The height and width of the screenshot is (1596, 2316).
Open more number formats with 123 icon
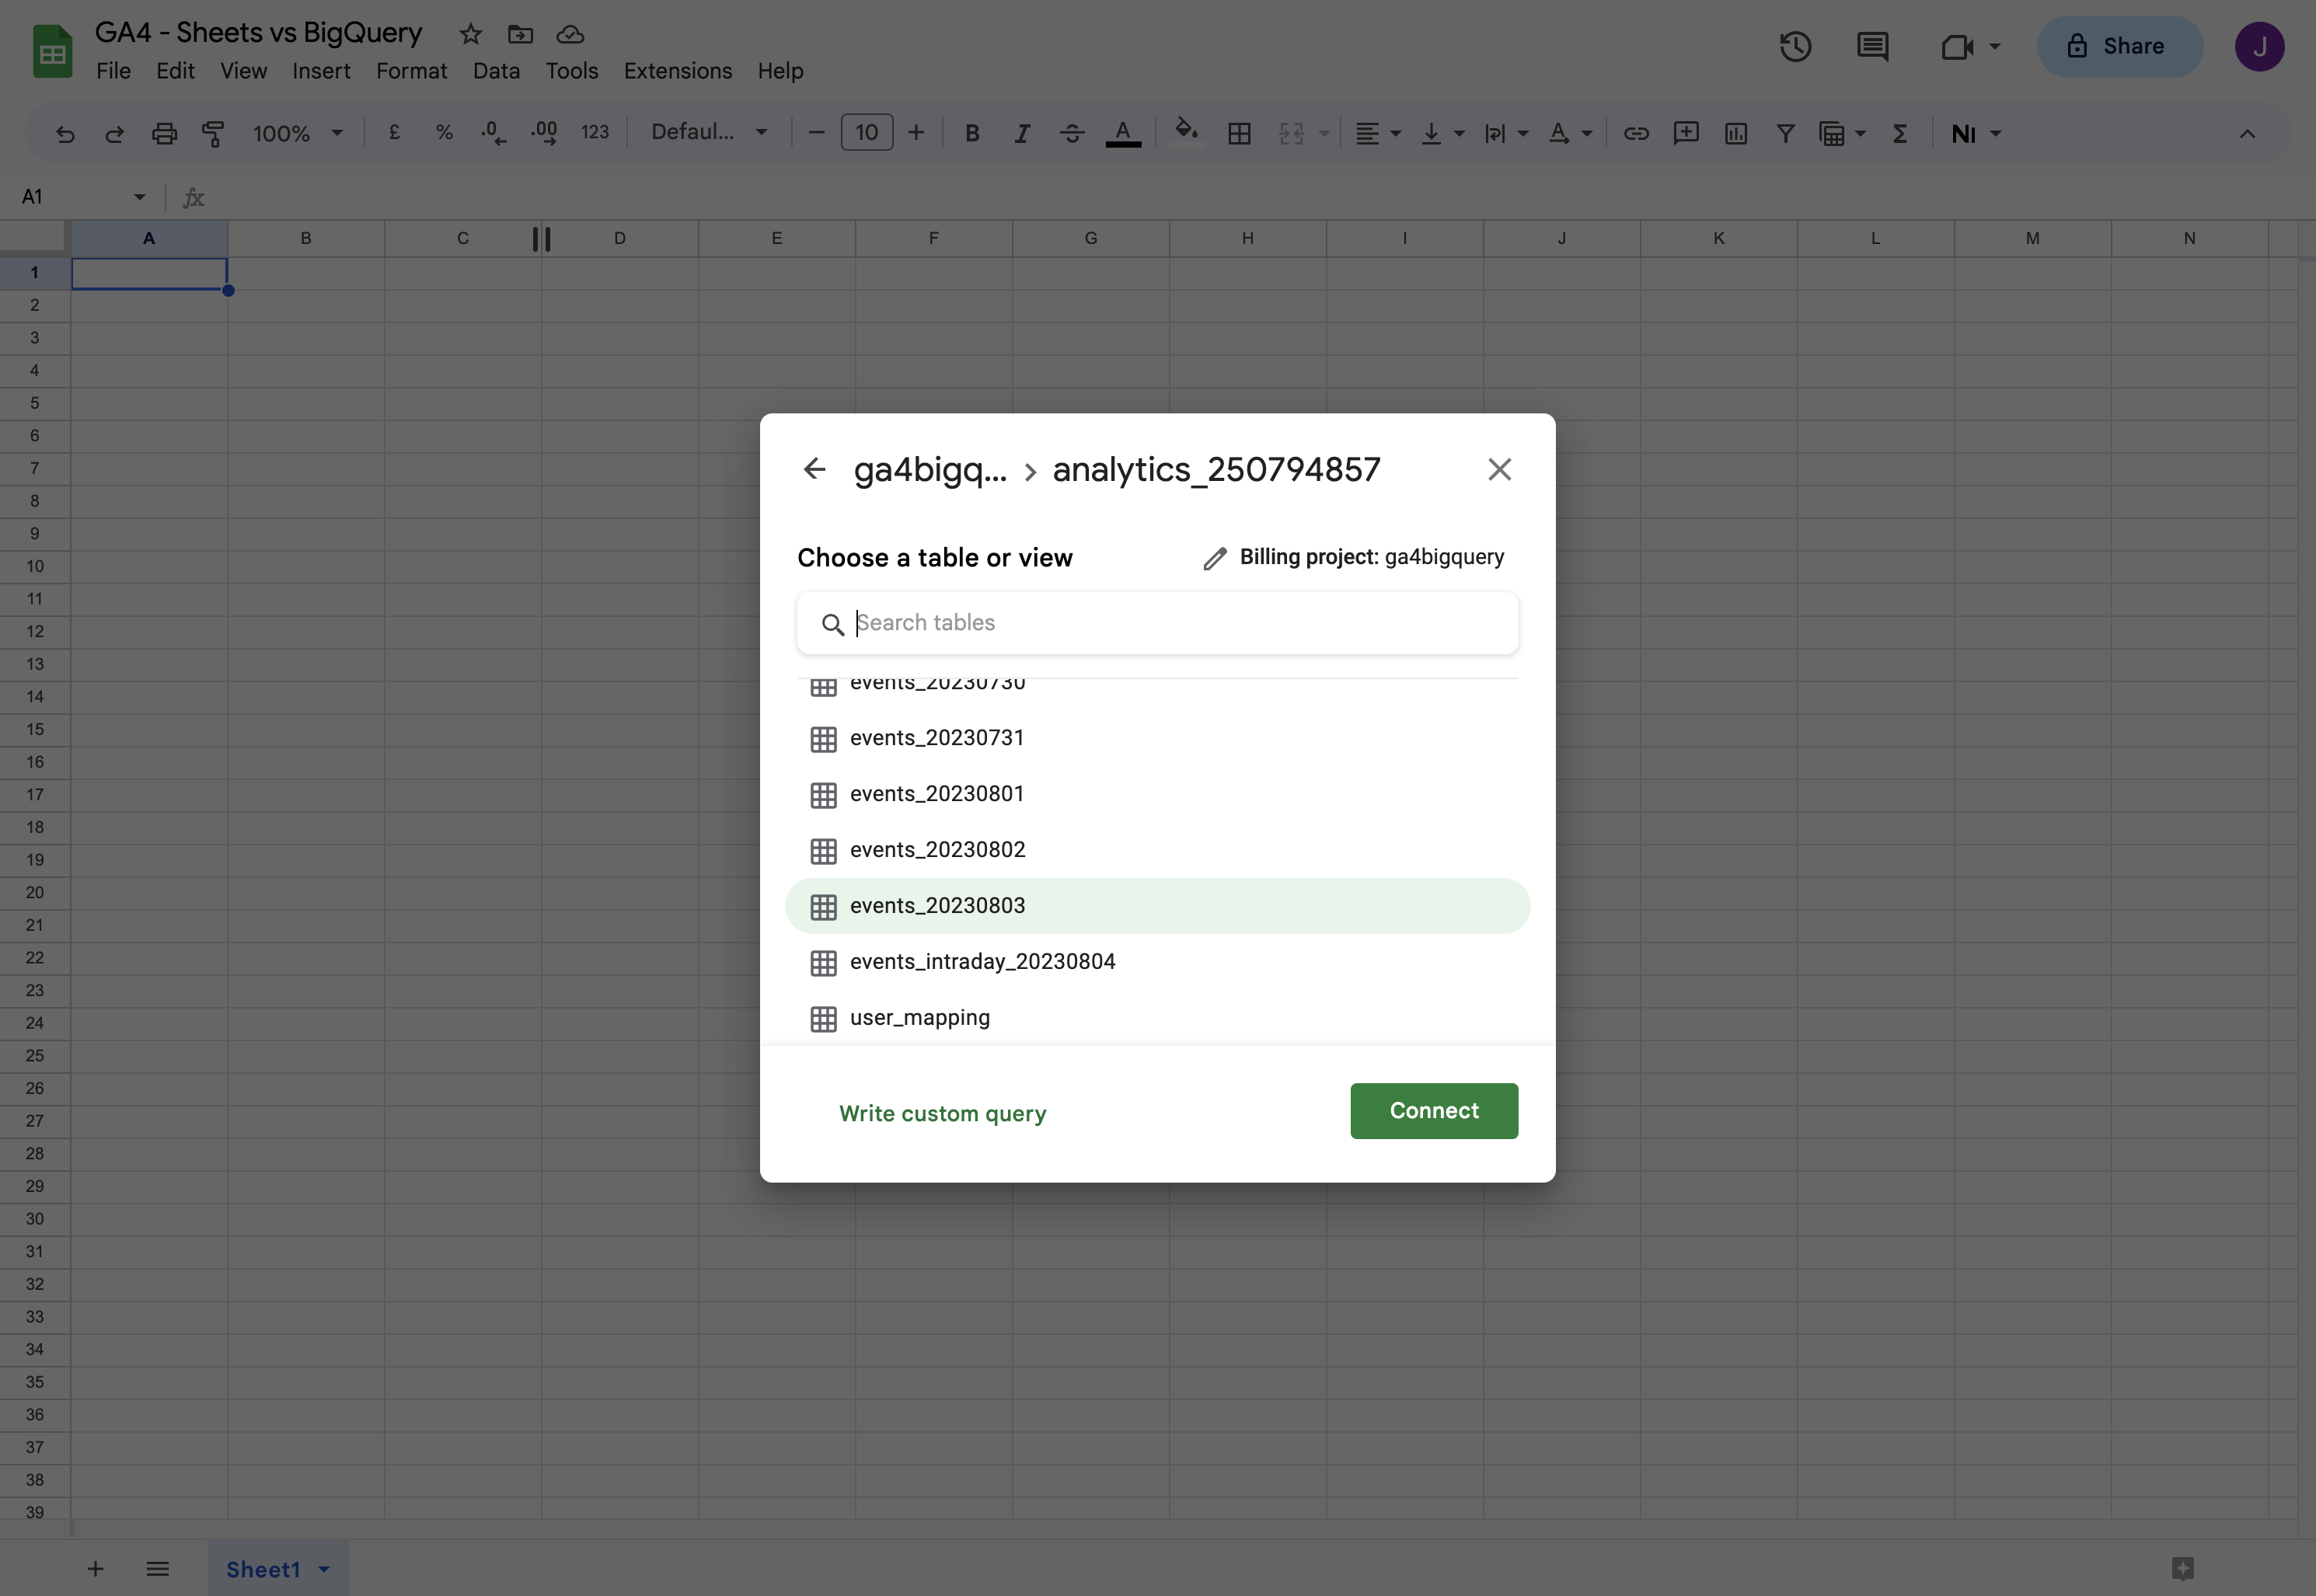(x=595, y=132)
